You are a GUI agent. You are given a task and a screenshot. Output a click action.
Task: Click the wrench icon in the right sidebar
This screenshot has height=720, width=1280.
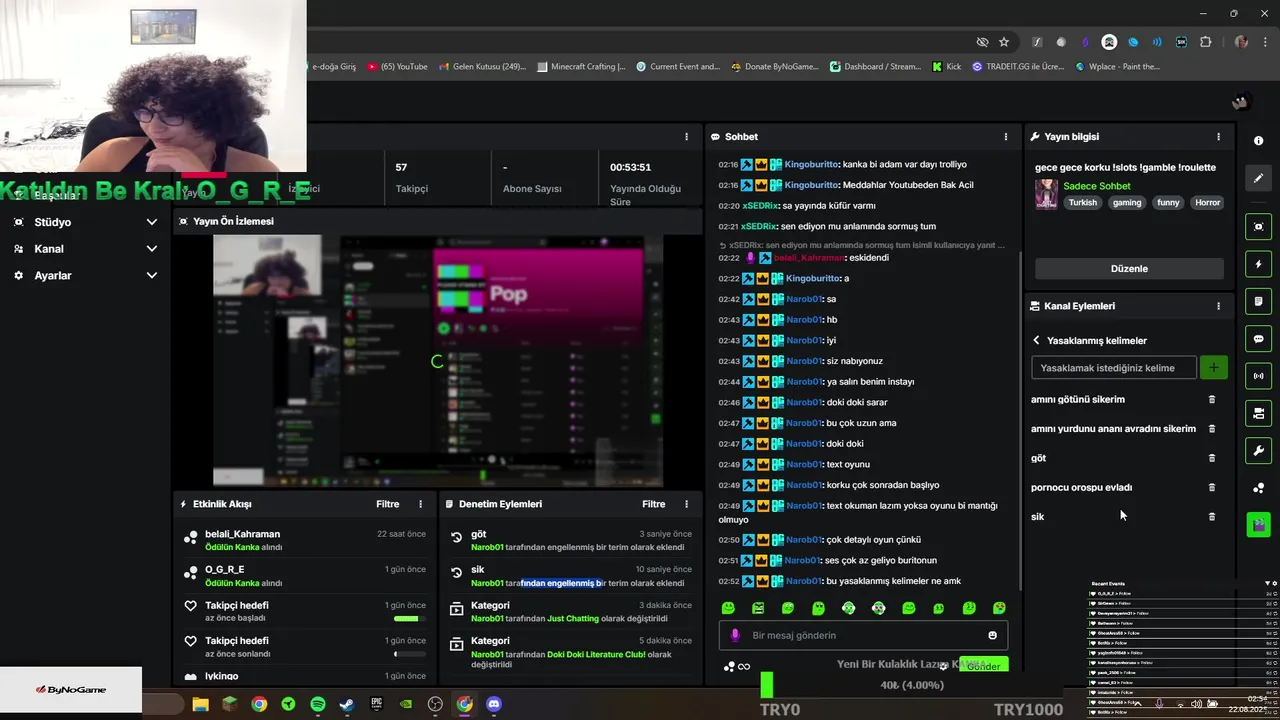1259,450
